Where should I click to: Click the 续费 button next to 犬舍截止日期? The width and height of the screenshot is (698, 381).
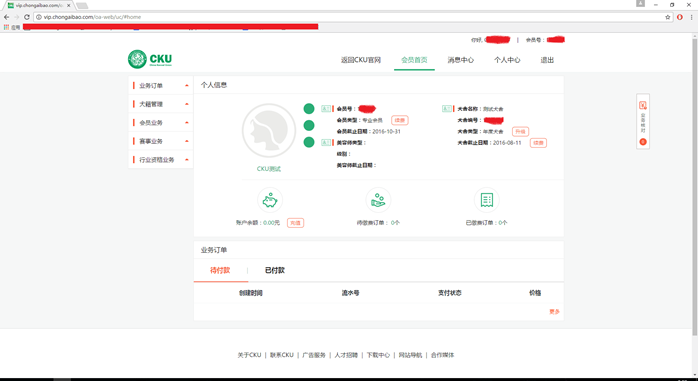tap(538, 143)
